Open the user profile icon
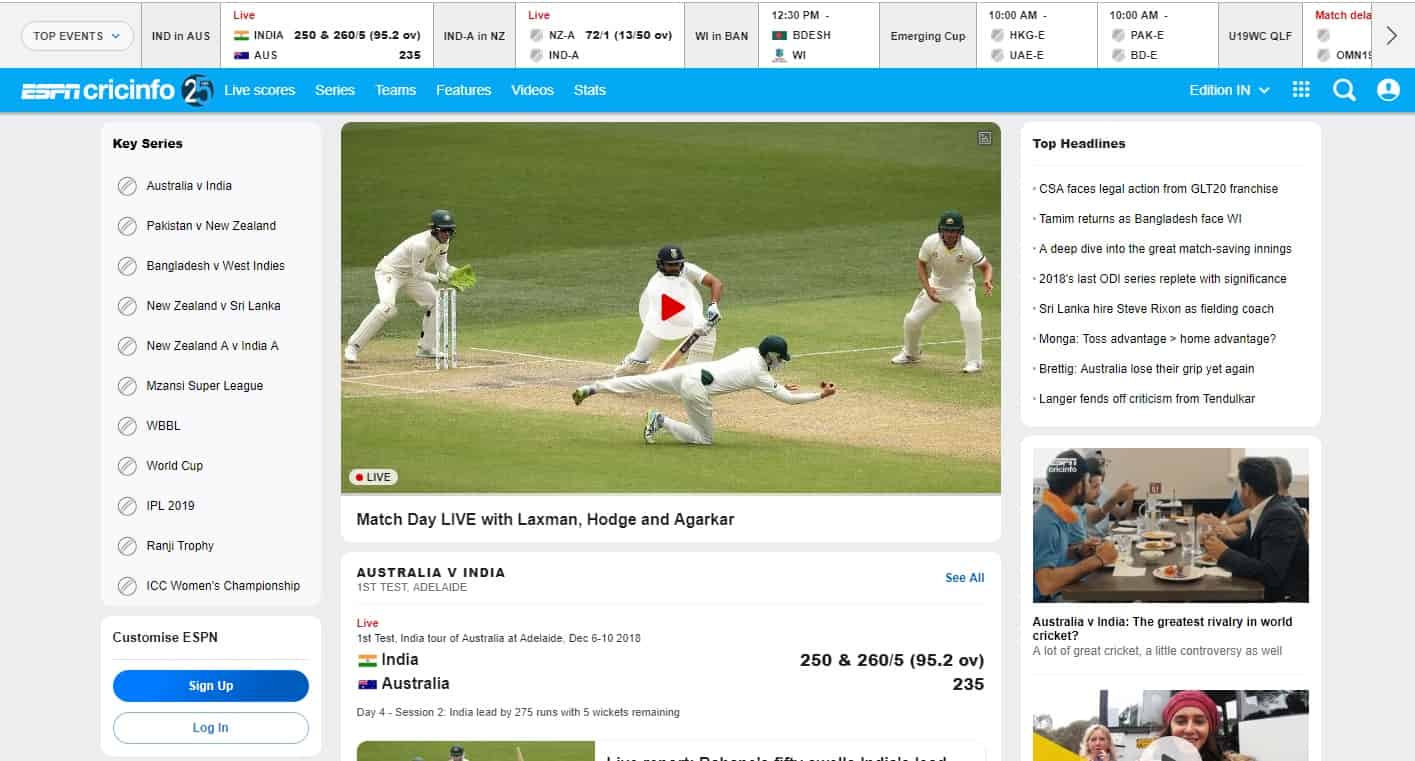1415x761 pixels. (x=1388, y=90)
